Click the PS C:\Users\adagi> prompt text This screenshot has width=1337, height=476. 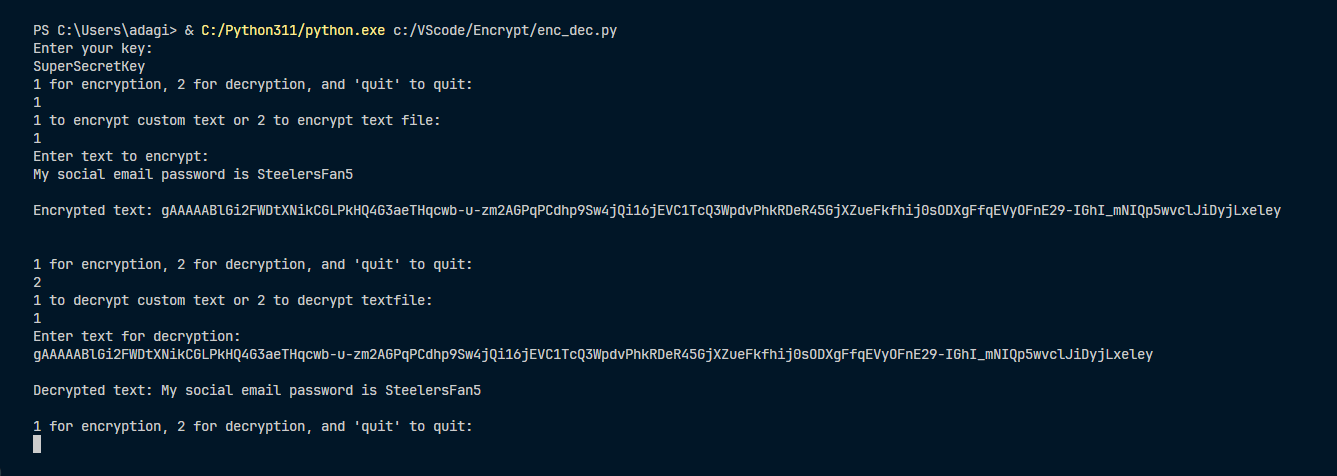pyautogui.click(x=104, y=30)
